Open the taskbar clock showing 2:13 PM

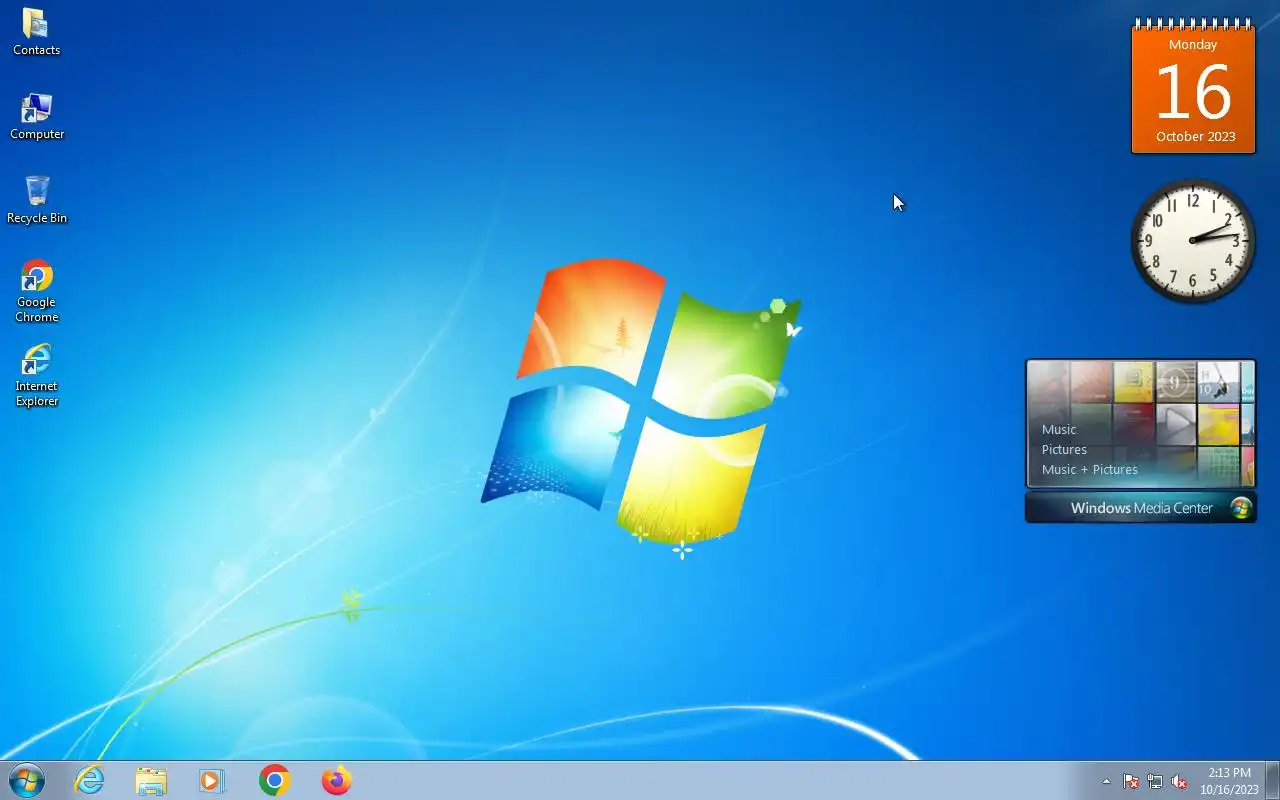[1229, 781]
